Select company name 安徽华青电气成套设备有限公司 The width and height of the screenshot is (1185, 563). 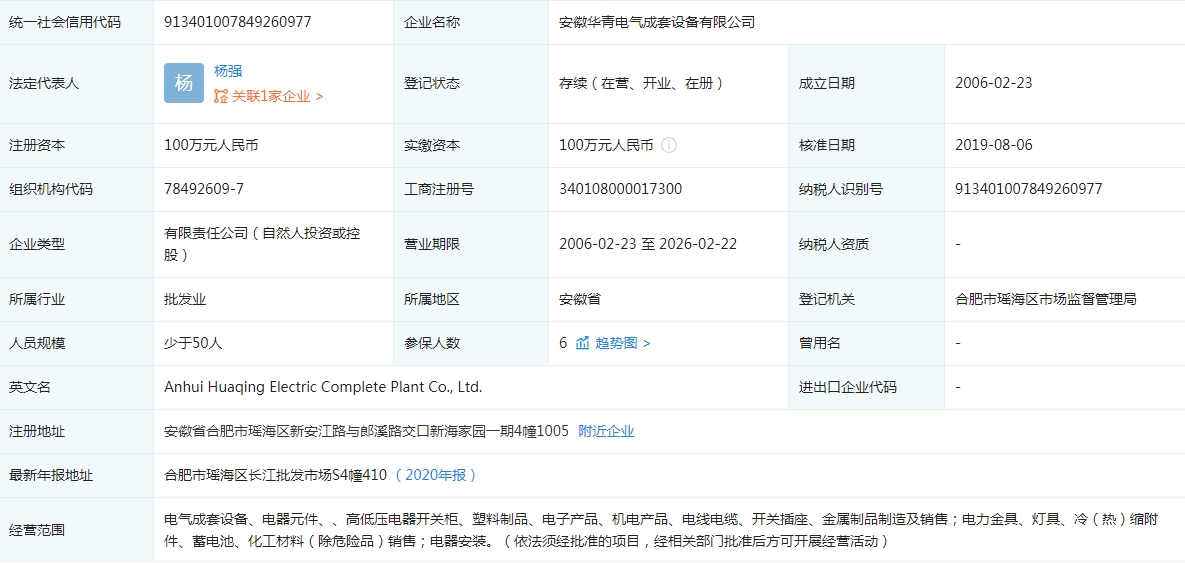click(657, 22)
